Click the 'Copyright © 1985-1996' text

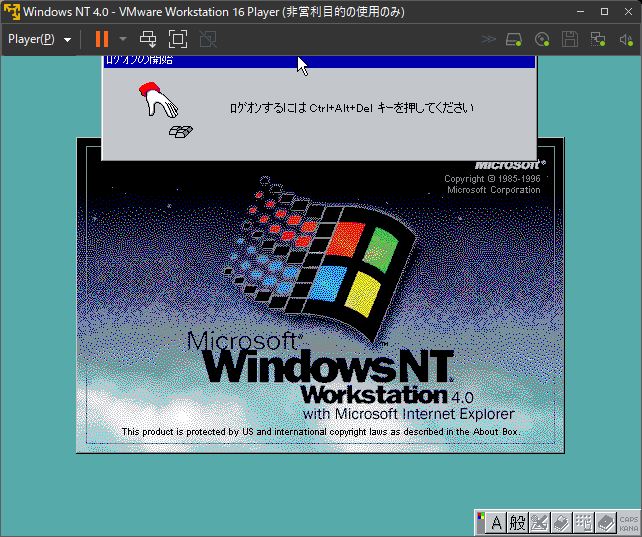[492, 179]
